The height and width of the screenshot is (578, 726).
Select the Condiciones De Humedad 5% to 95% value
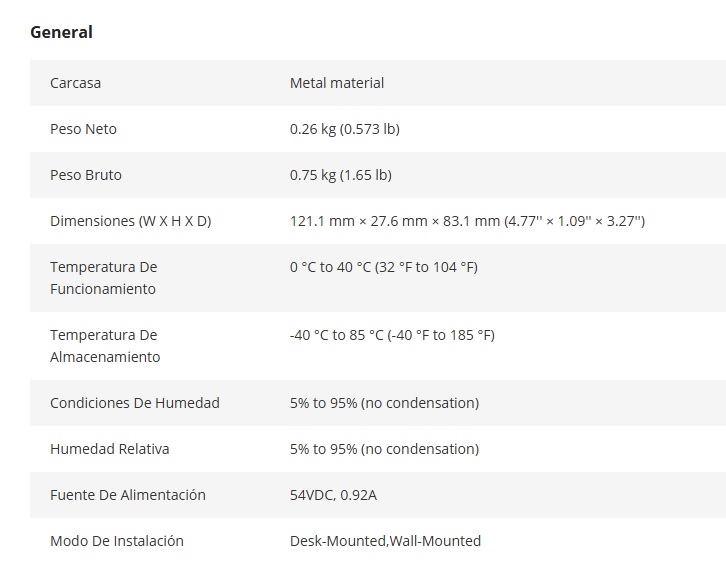click(384, 403)
